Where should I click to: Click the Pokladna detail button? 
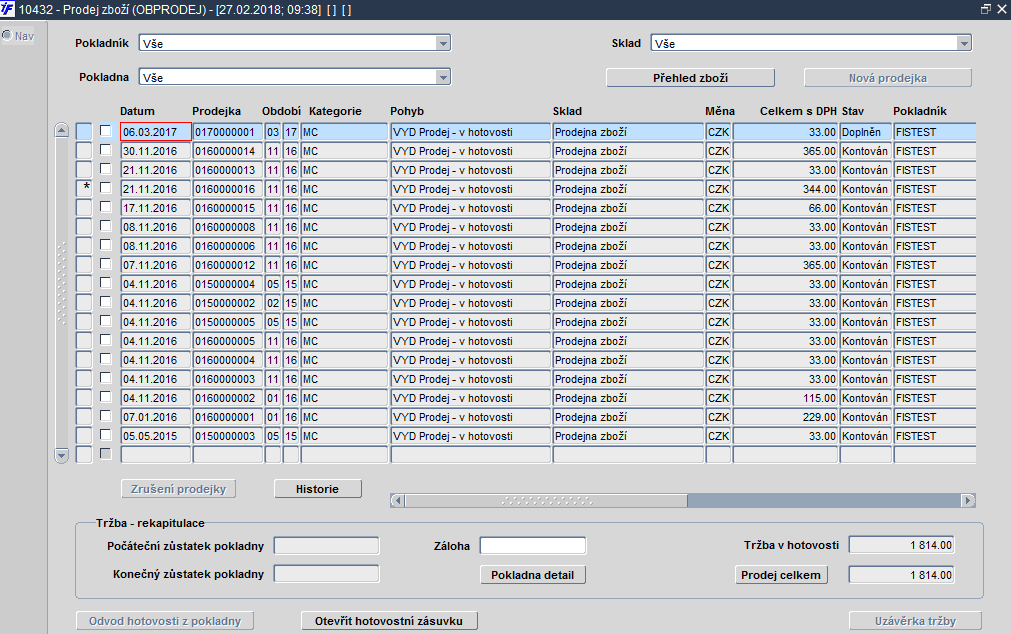click(533, 575)
